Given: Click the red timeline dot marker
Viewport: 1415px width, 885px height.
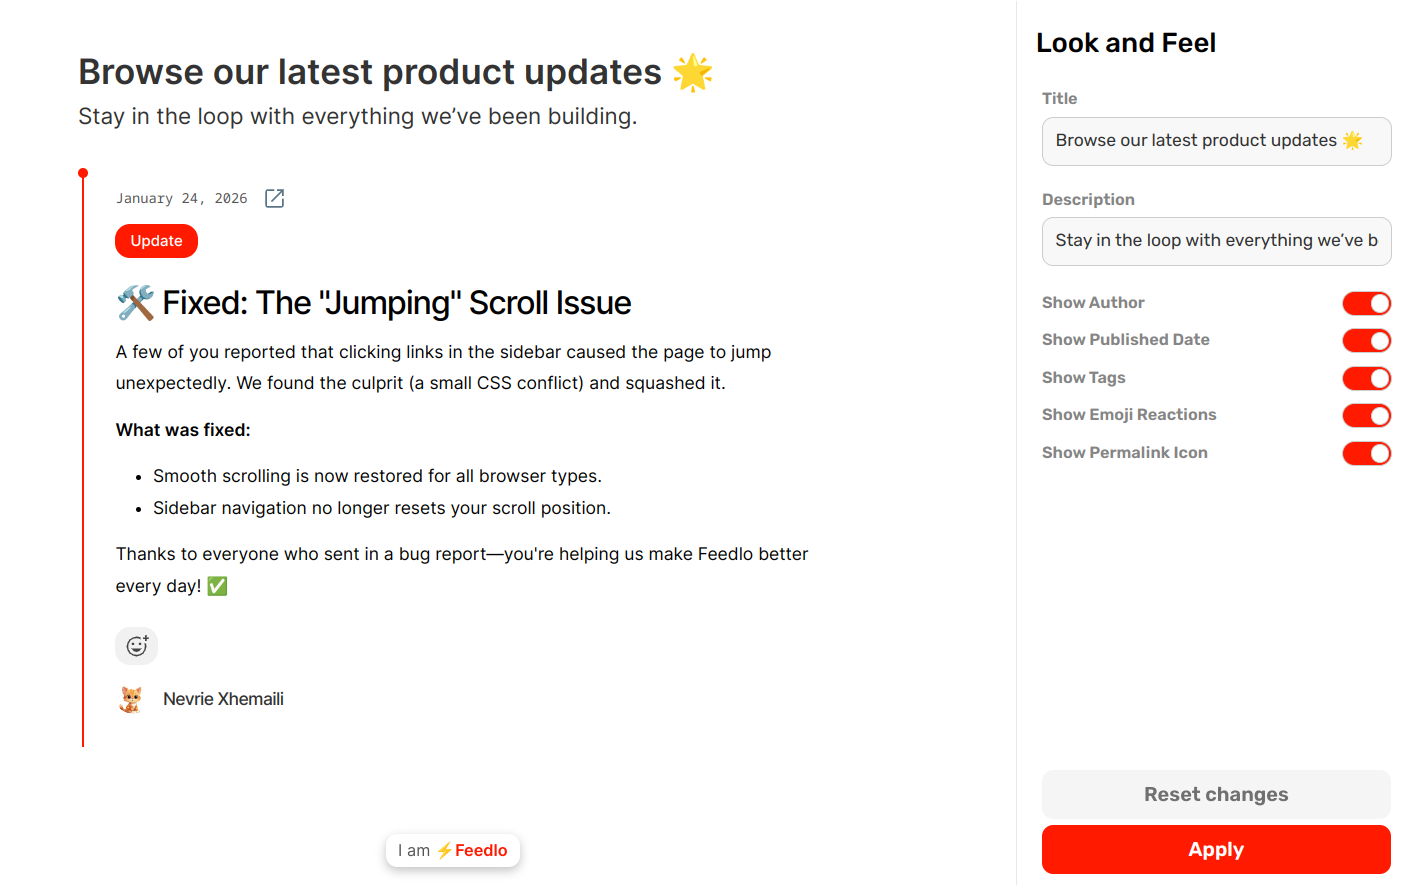Looking at the screenshot, I should pos(83,173).
